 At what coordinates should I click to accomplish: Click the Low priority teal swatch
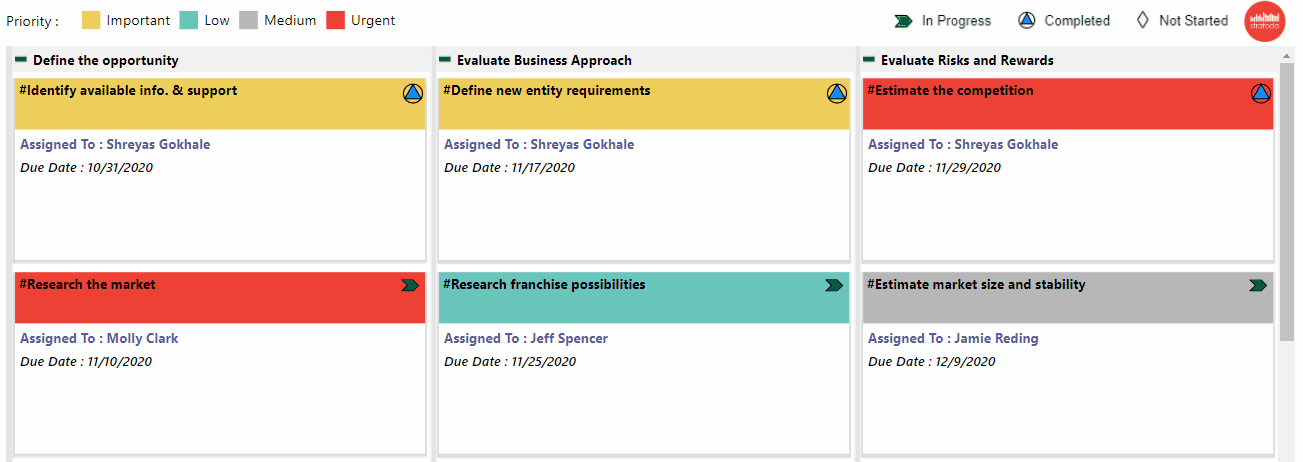[x=189, y=20]
